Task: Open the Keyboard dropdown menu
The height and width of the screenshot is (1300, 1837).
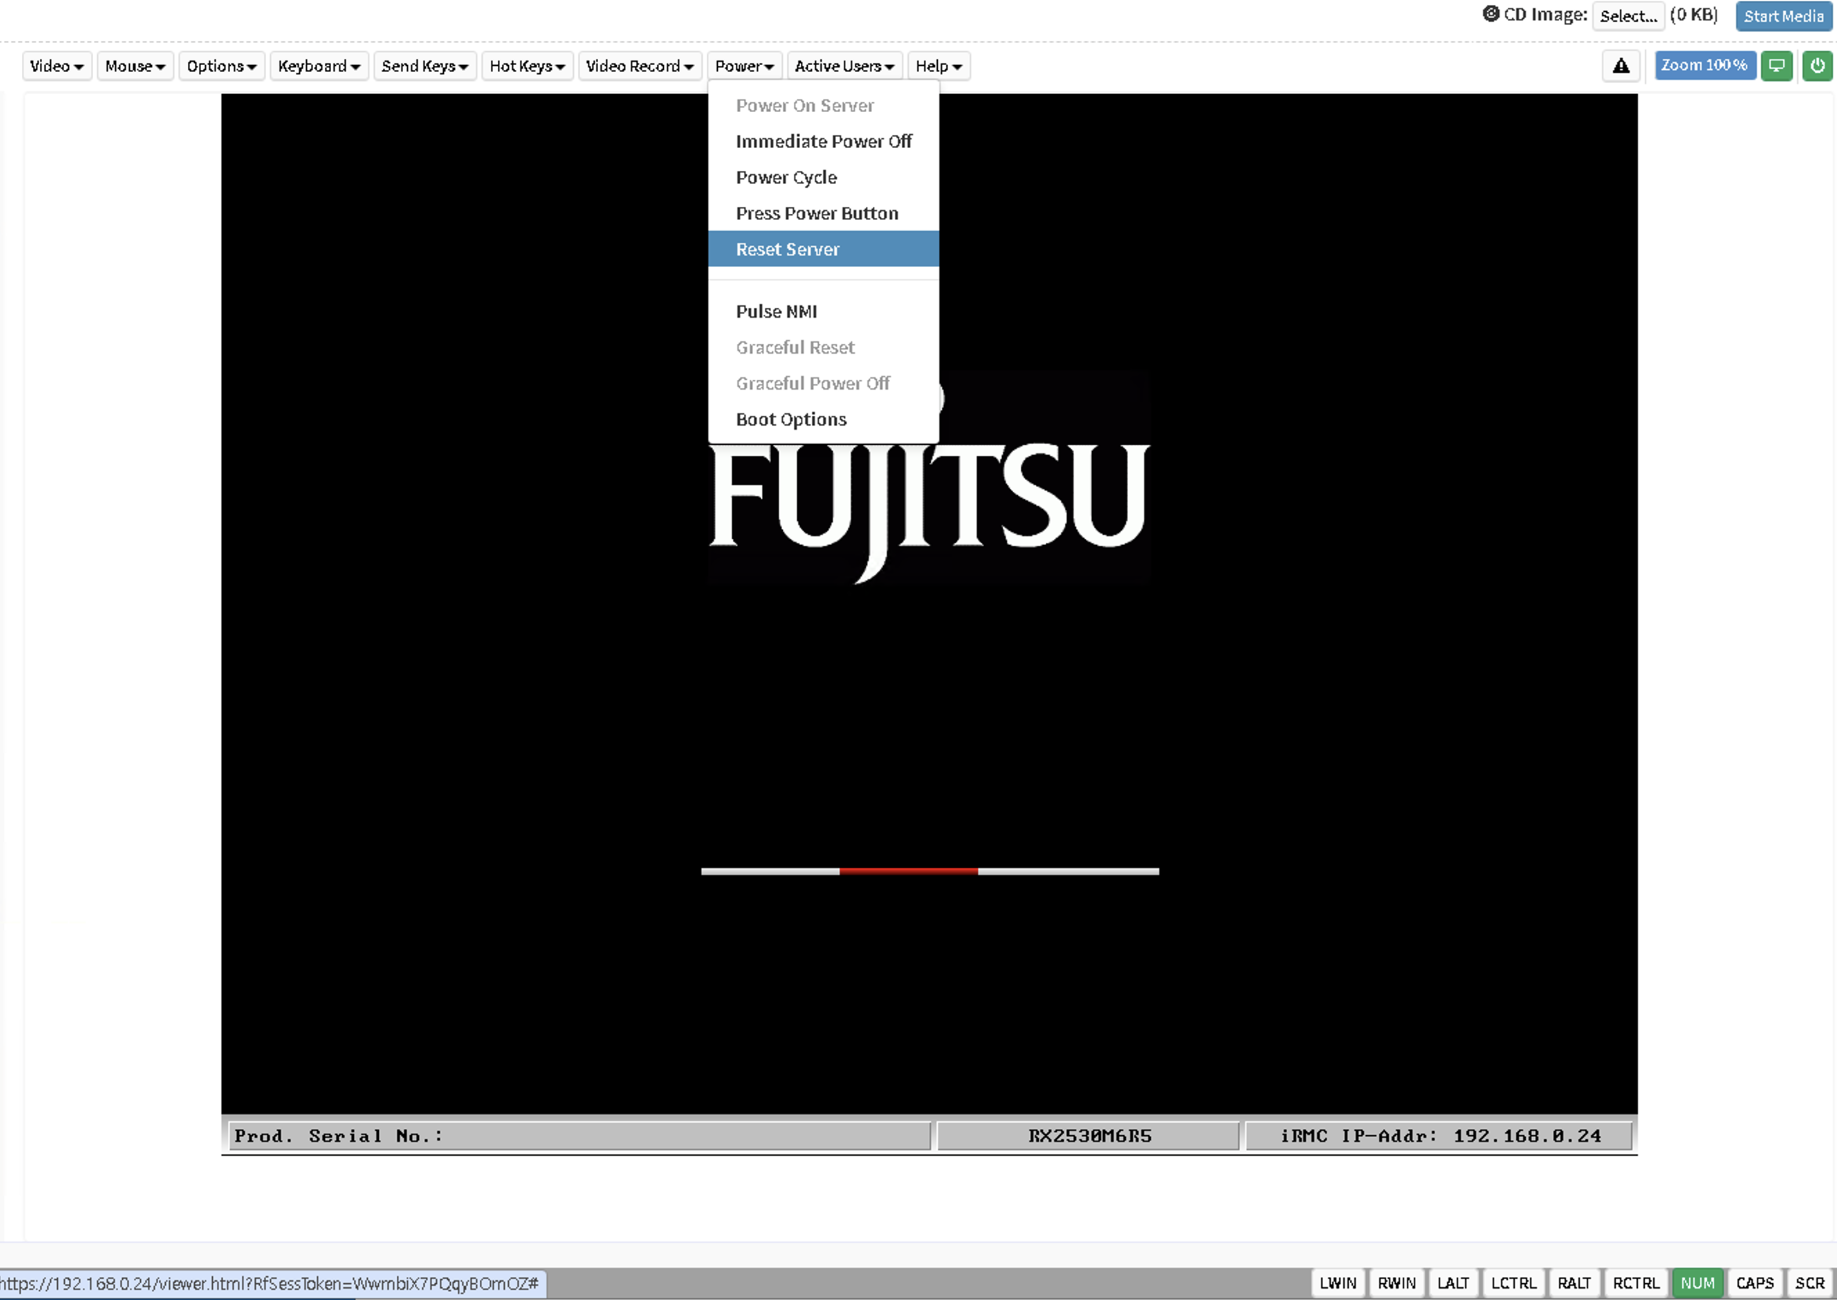Action: (319, 66)
